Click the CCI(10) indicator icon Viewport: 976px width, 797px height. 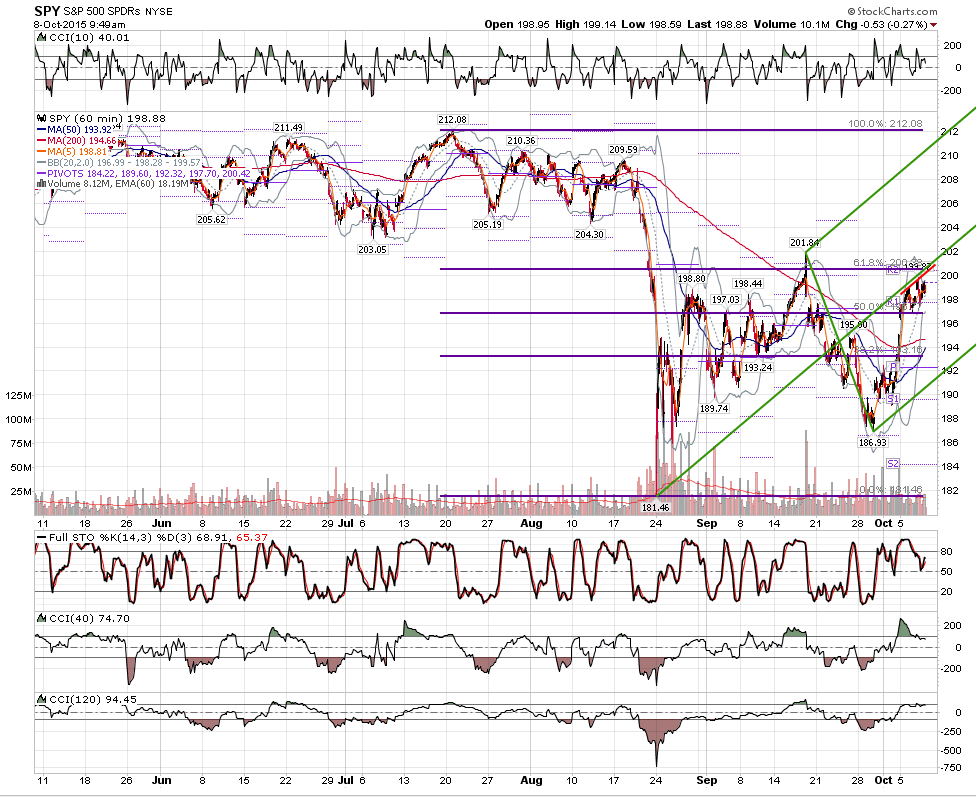(x=41, y=37)
